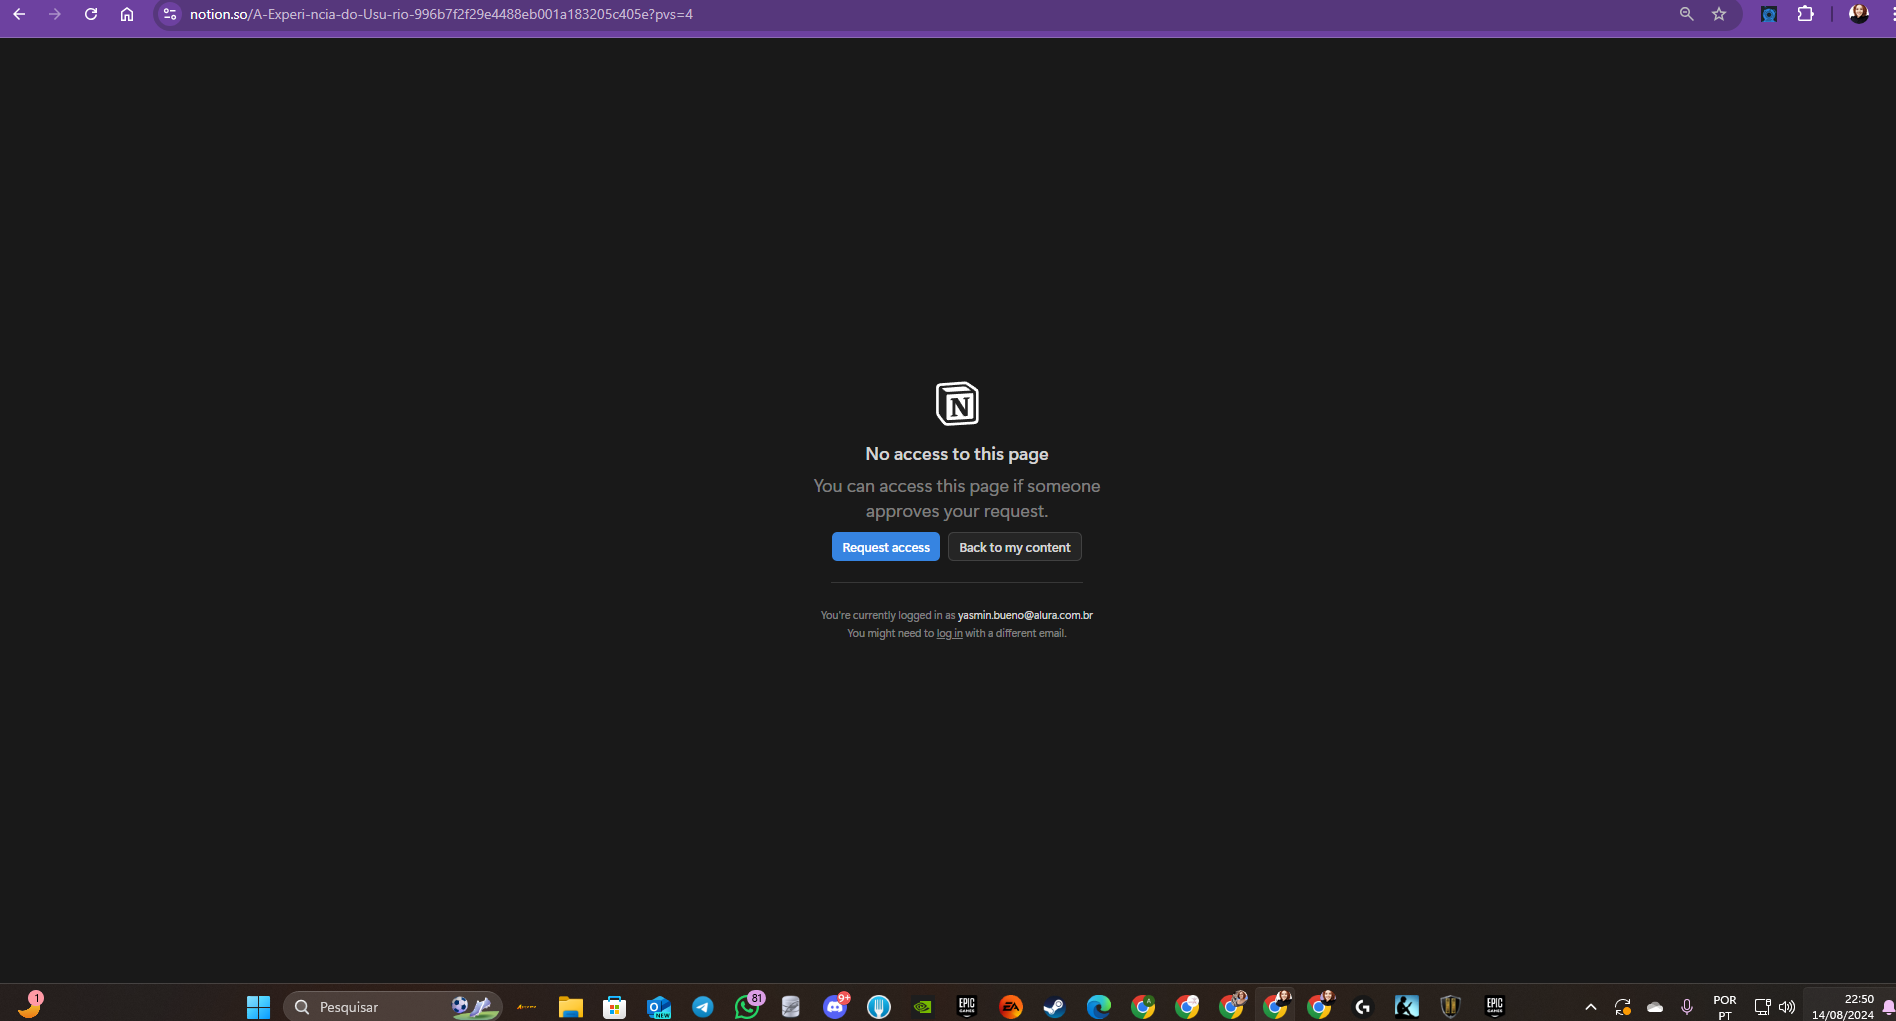This screenshot has height=1021, width=1896.
Task: Switch the POR PT keyboard language indicator
Action: pyautogui.click(x=1725, y=1007)
